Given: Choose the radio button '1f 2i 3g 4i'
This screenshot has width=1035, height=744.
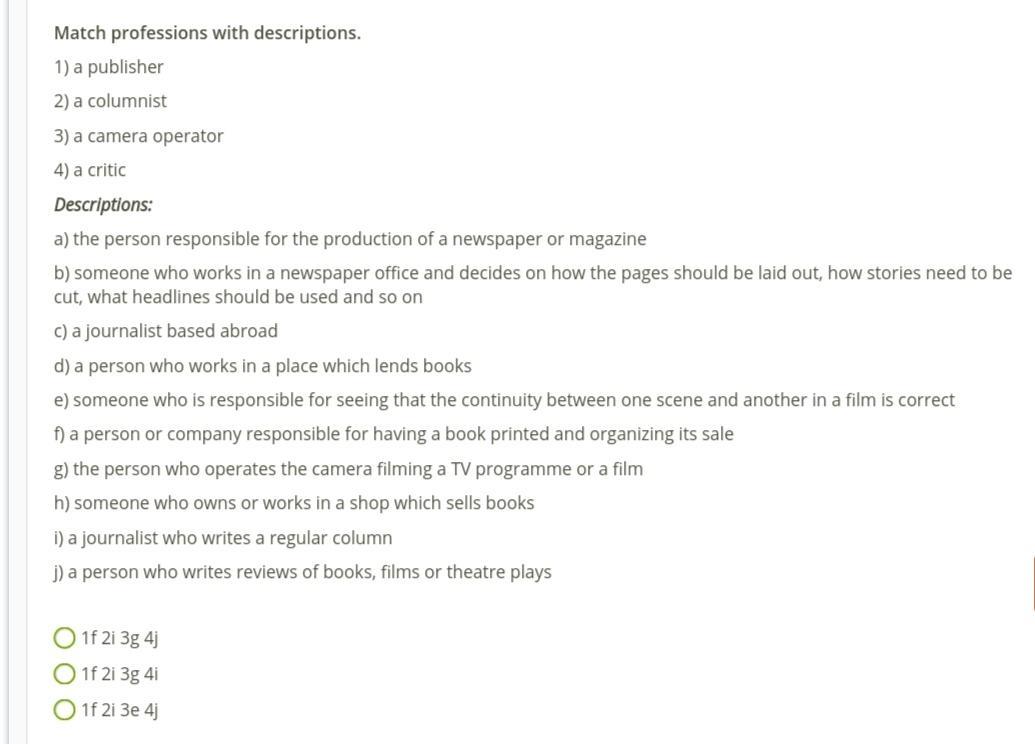Looking at the screenshot, I should [x=65, y=674].
